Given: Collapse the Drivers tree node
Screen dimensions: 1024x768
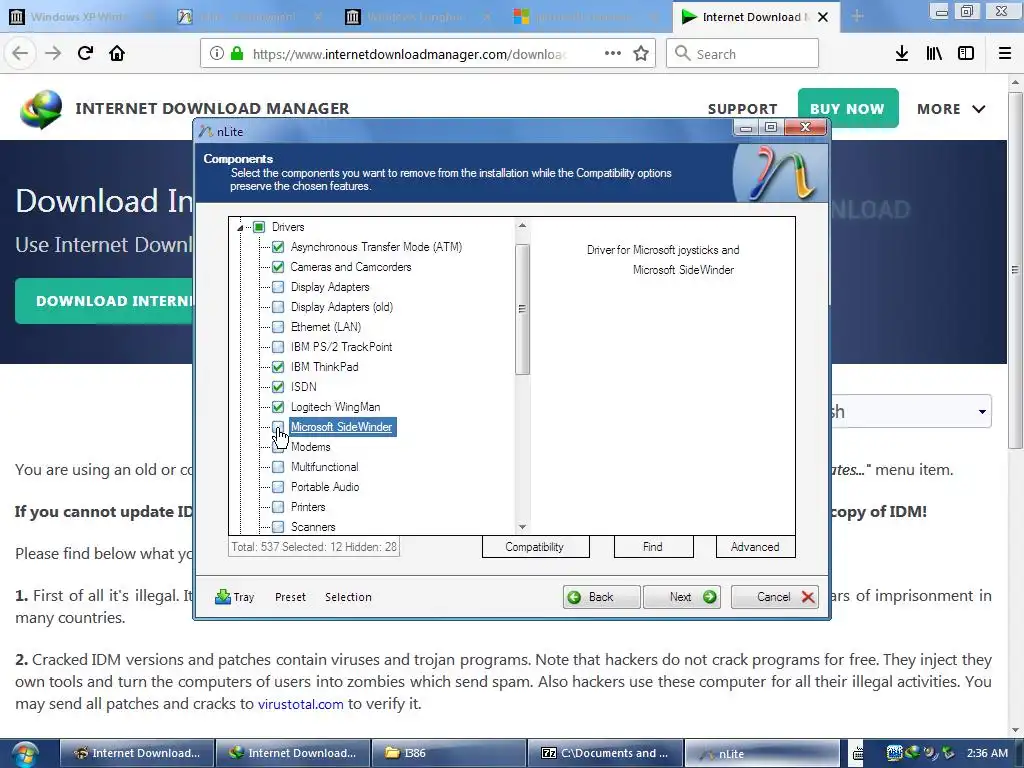Looking at the screenshot, I should point(240,227).
